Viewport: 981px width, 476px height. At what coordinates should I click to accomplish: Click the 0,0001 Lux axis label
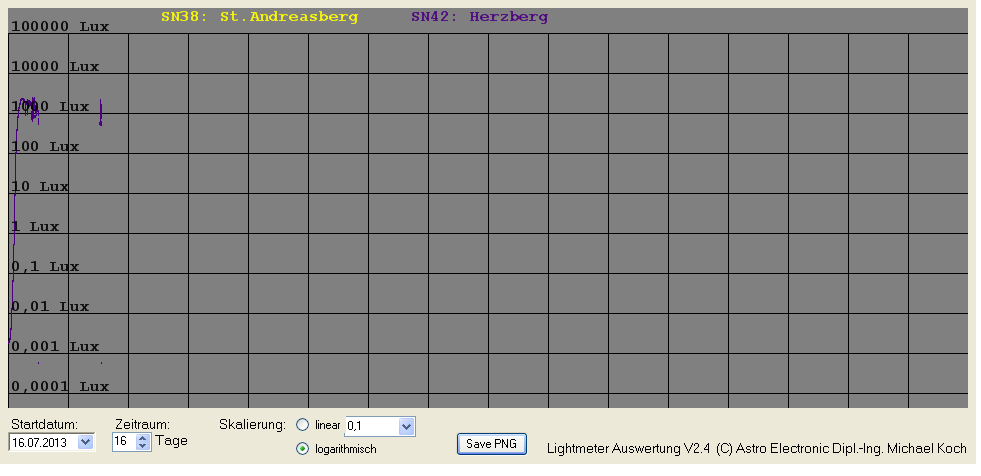pos(59,387)
